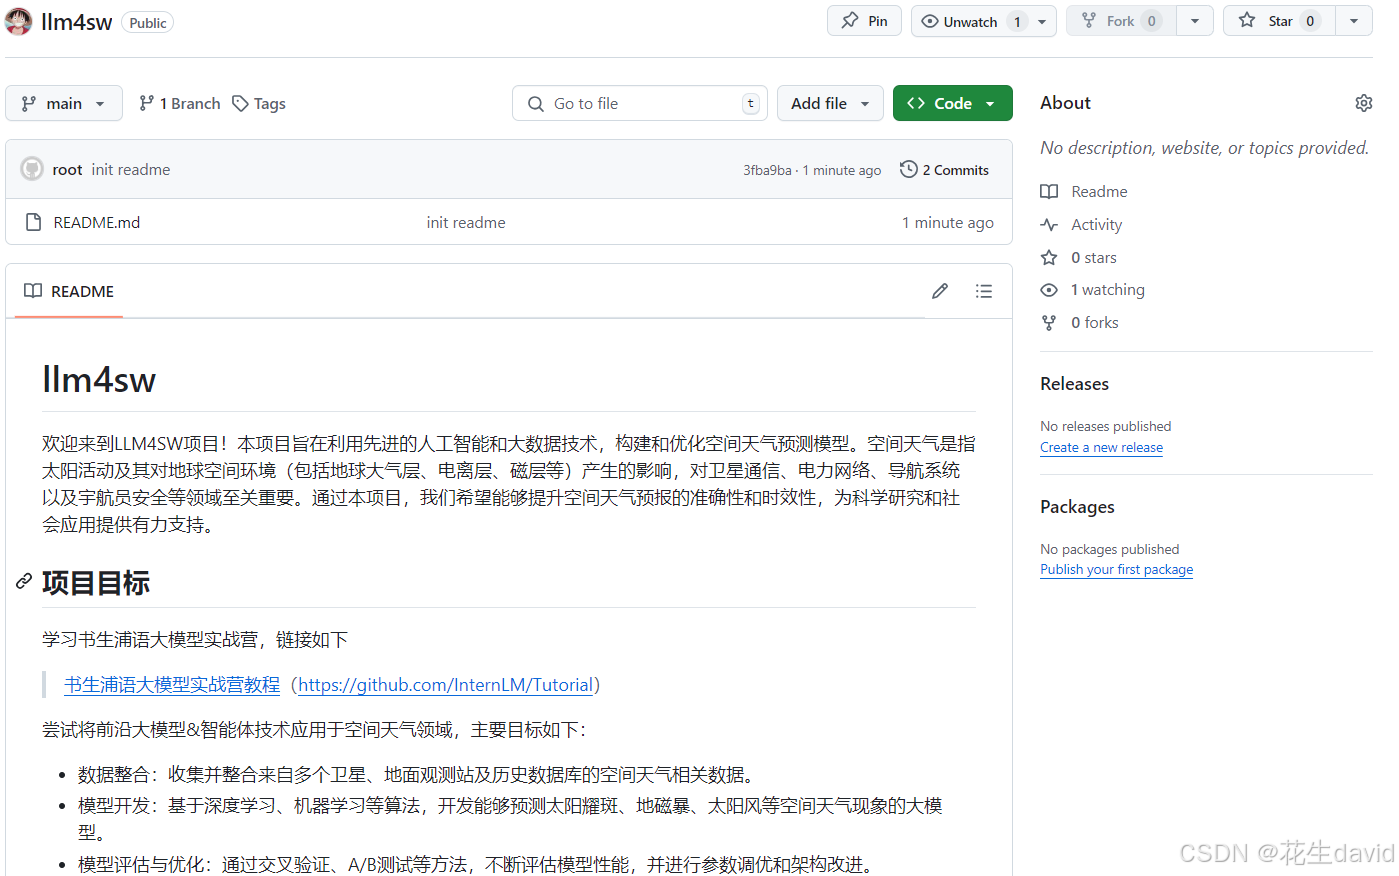Star the llm4sw repository
The image size is (1399, 876).
click(1278, 20)
